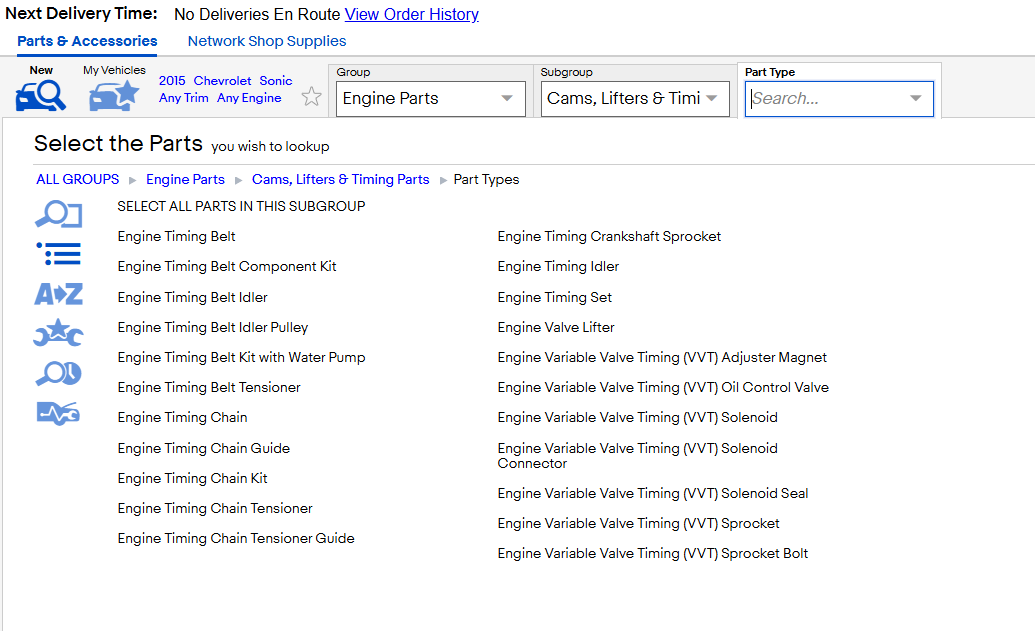Go to Cams, Lifters & Timing Parts breadcrumb
This screenshot has height=631, width=1035.
coord(341,180)
